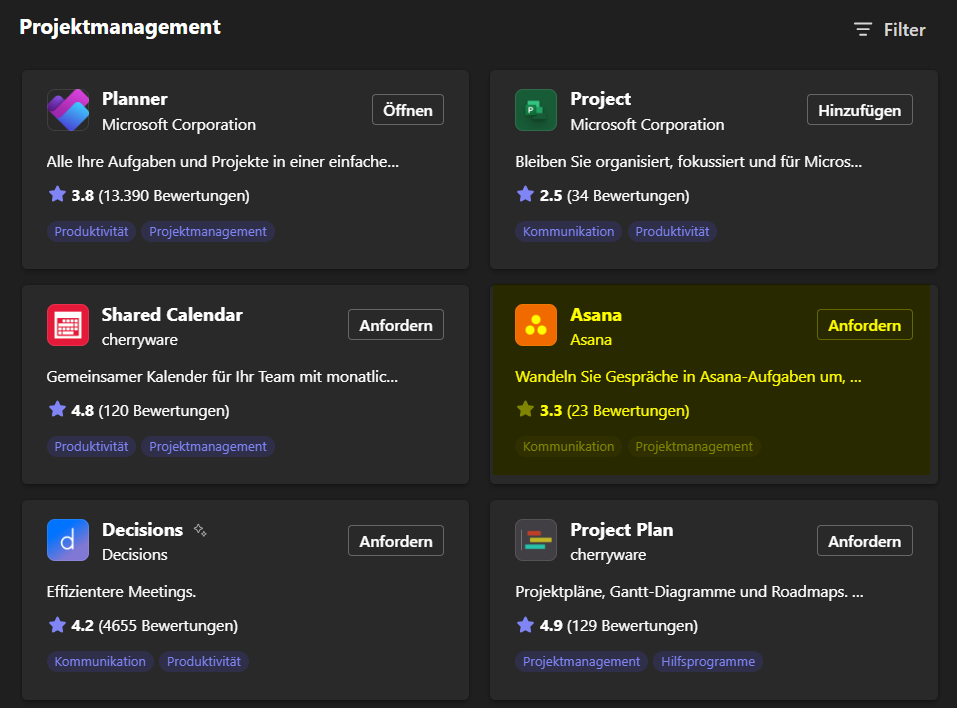This screenshot has width=957, height=708.
Task: Request Asana with the Anfordern button
Action: pyautogui.click(x=864, y=325)
